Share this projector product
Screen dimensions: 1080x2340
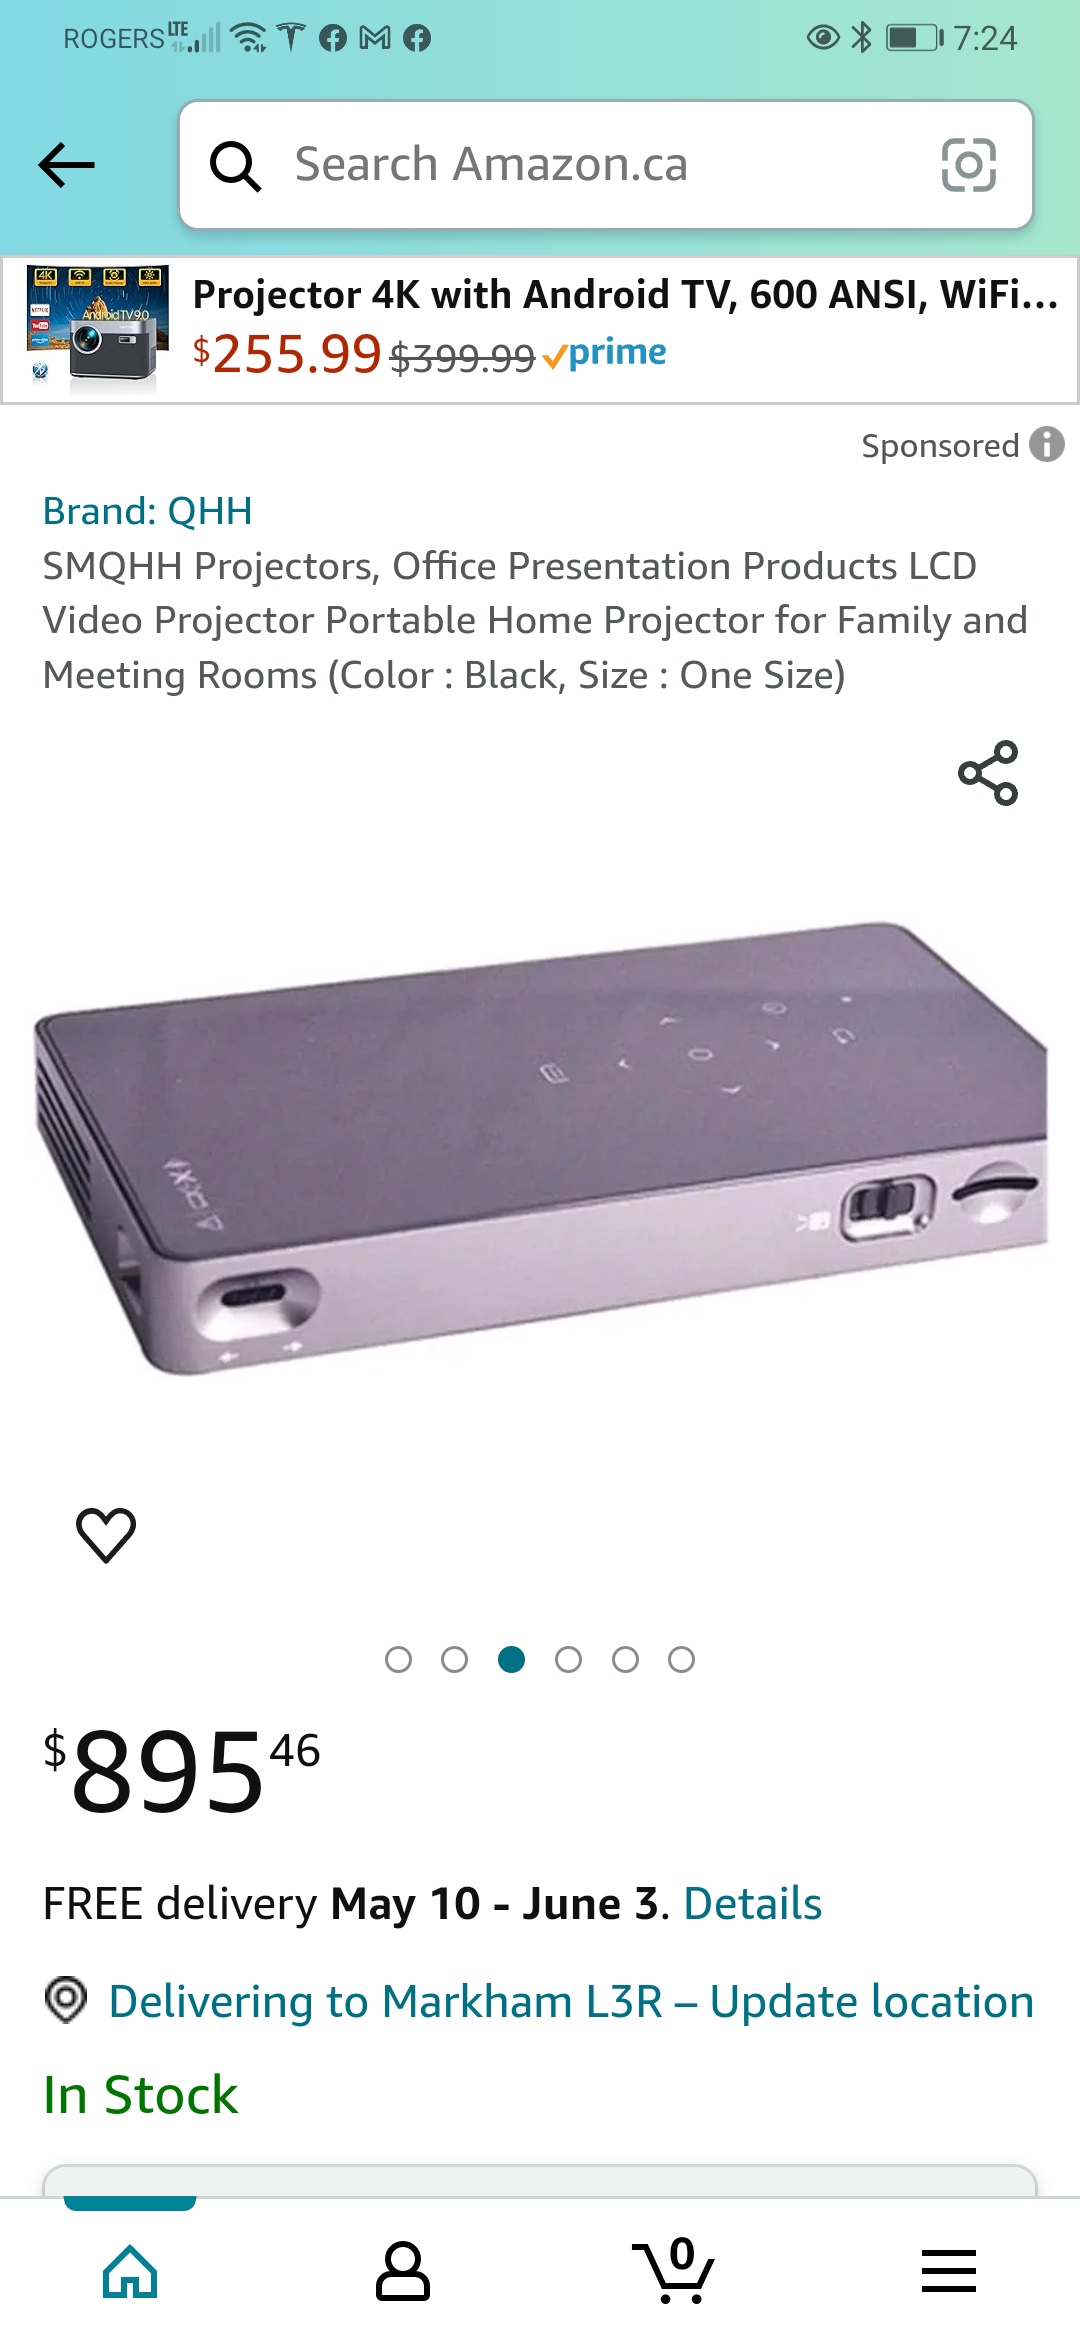[988, 773]
